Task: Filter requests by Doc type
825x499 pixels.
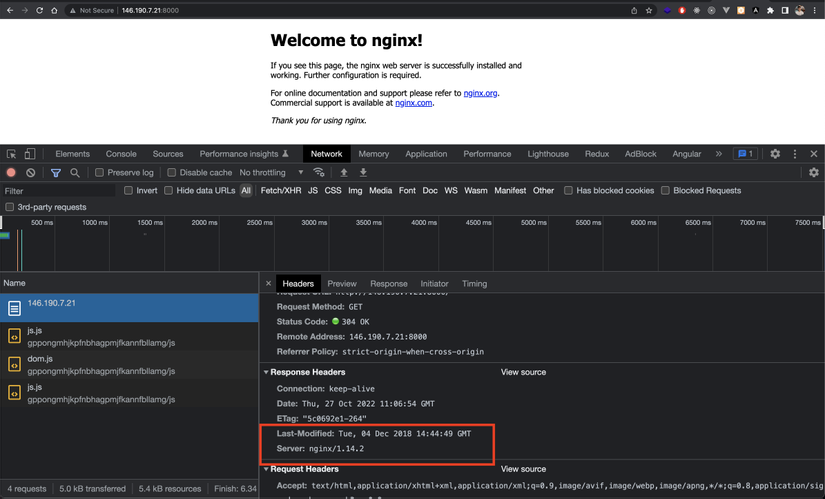Action: point(430,191)
